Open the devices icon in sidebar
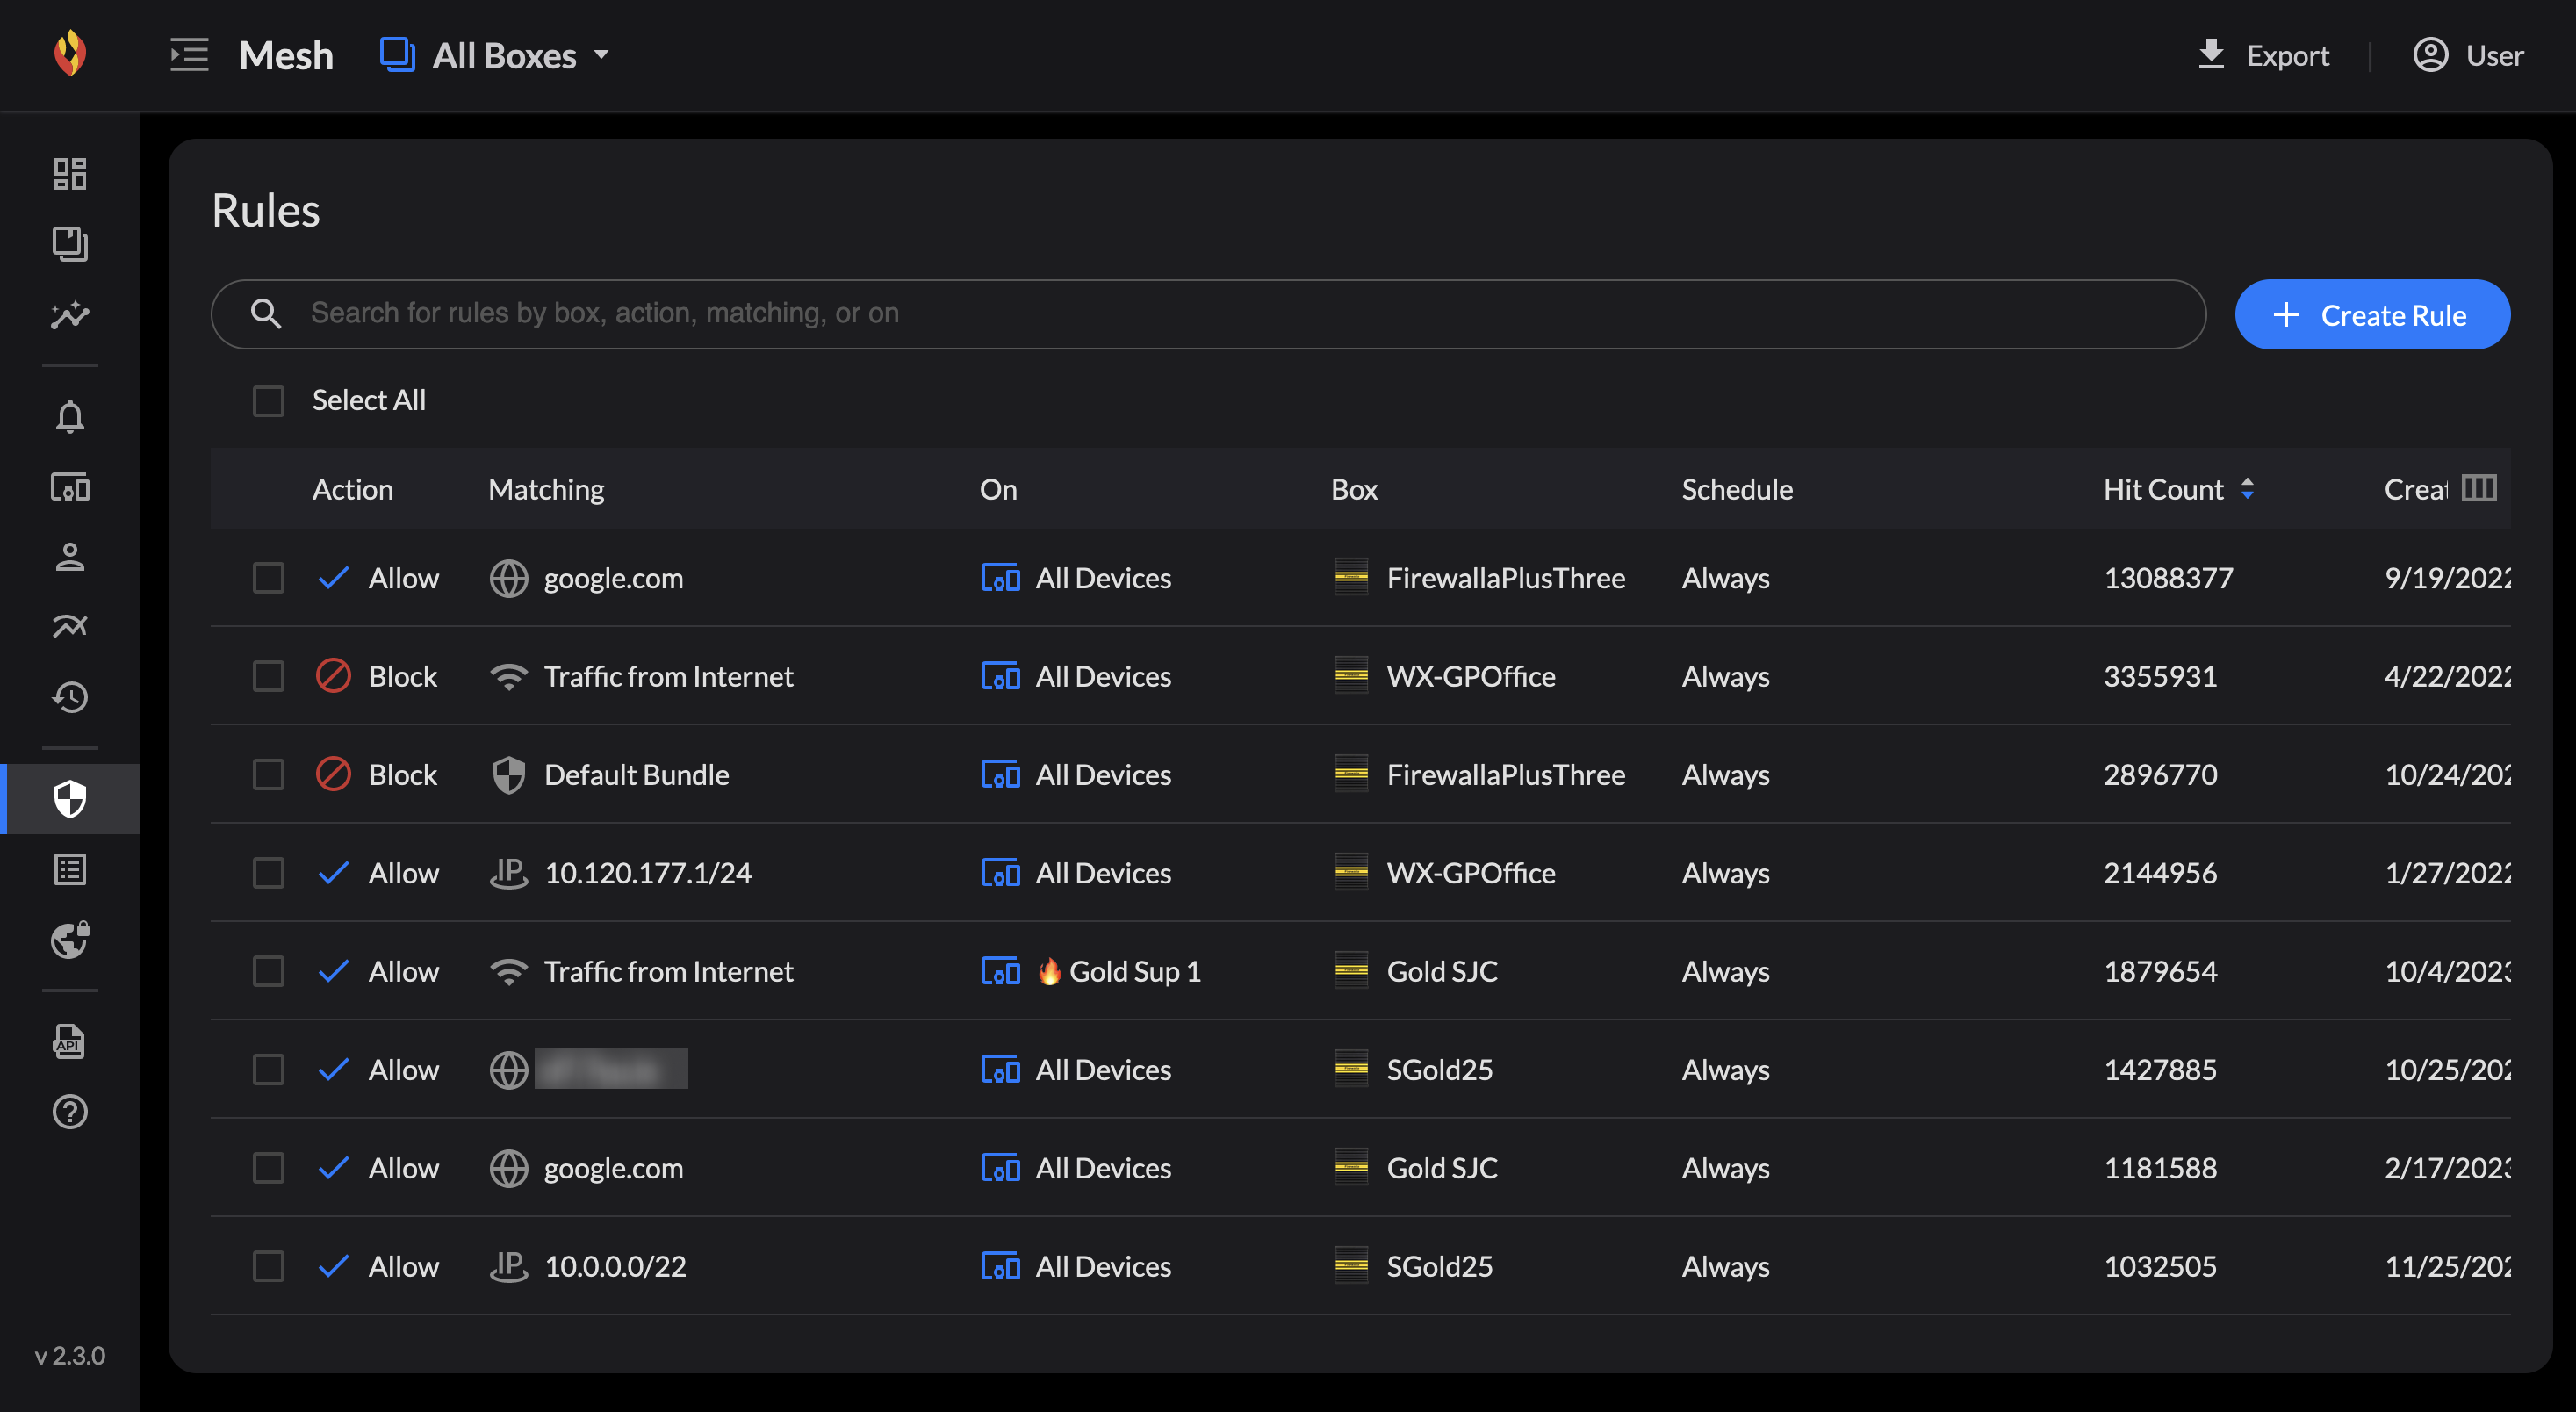 [70, 487]
